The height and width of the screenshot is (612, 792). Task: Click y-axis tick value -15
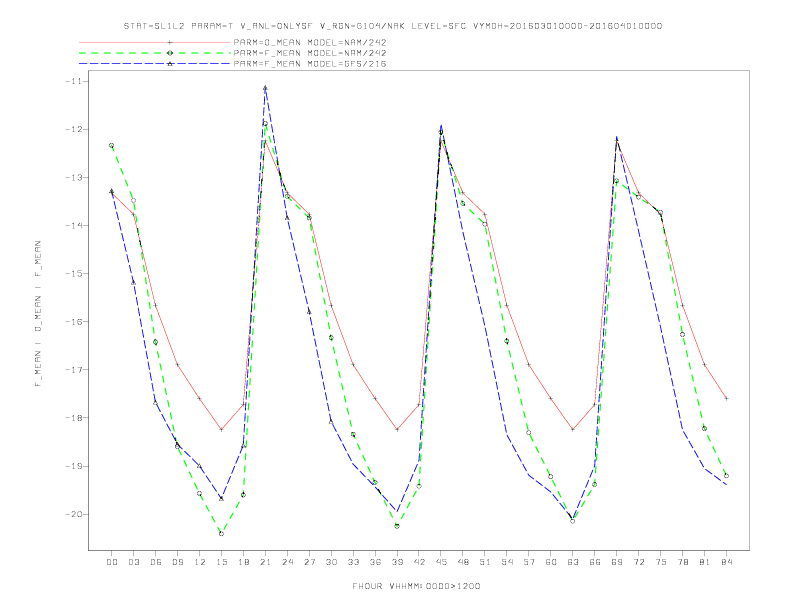[x=74, y=274]
